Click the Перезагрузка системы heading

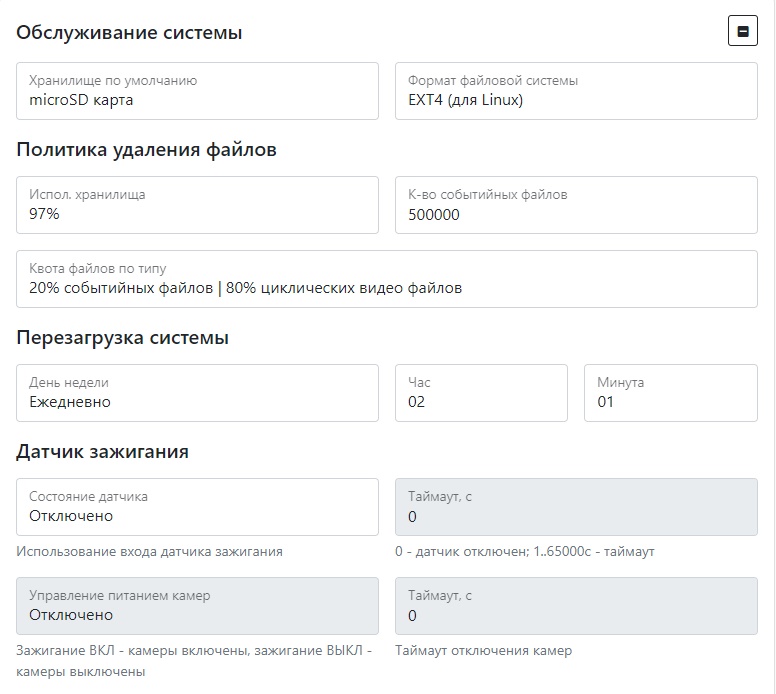point(122,338)
